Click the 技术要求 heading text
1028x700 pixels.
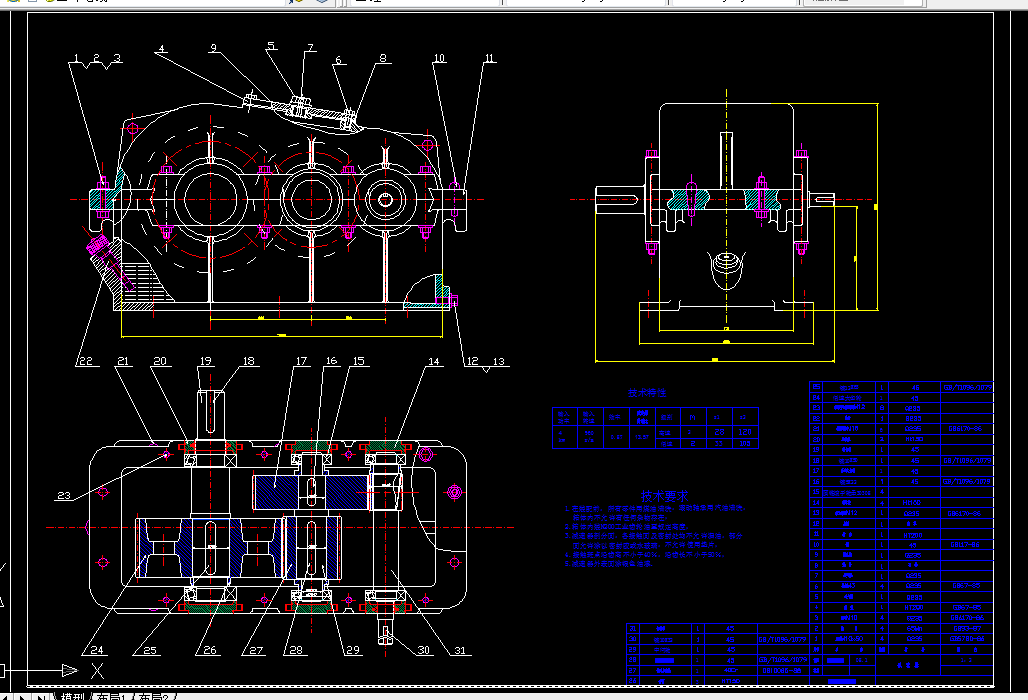point(665,496)
